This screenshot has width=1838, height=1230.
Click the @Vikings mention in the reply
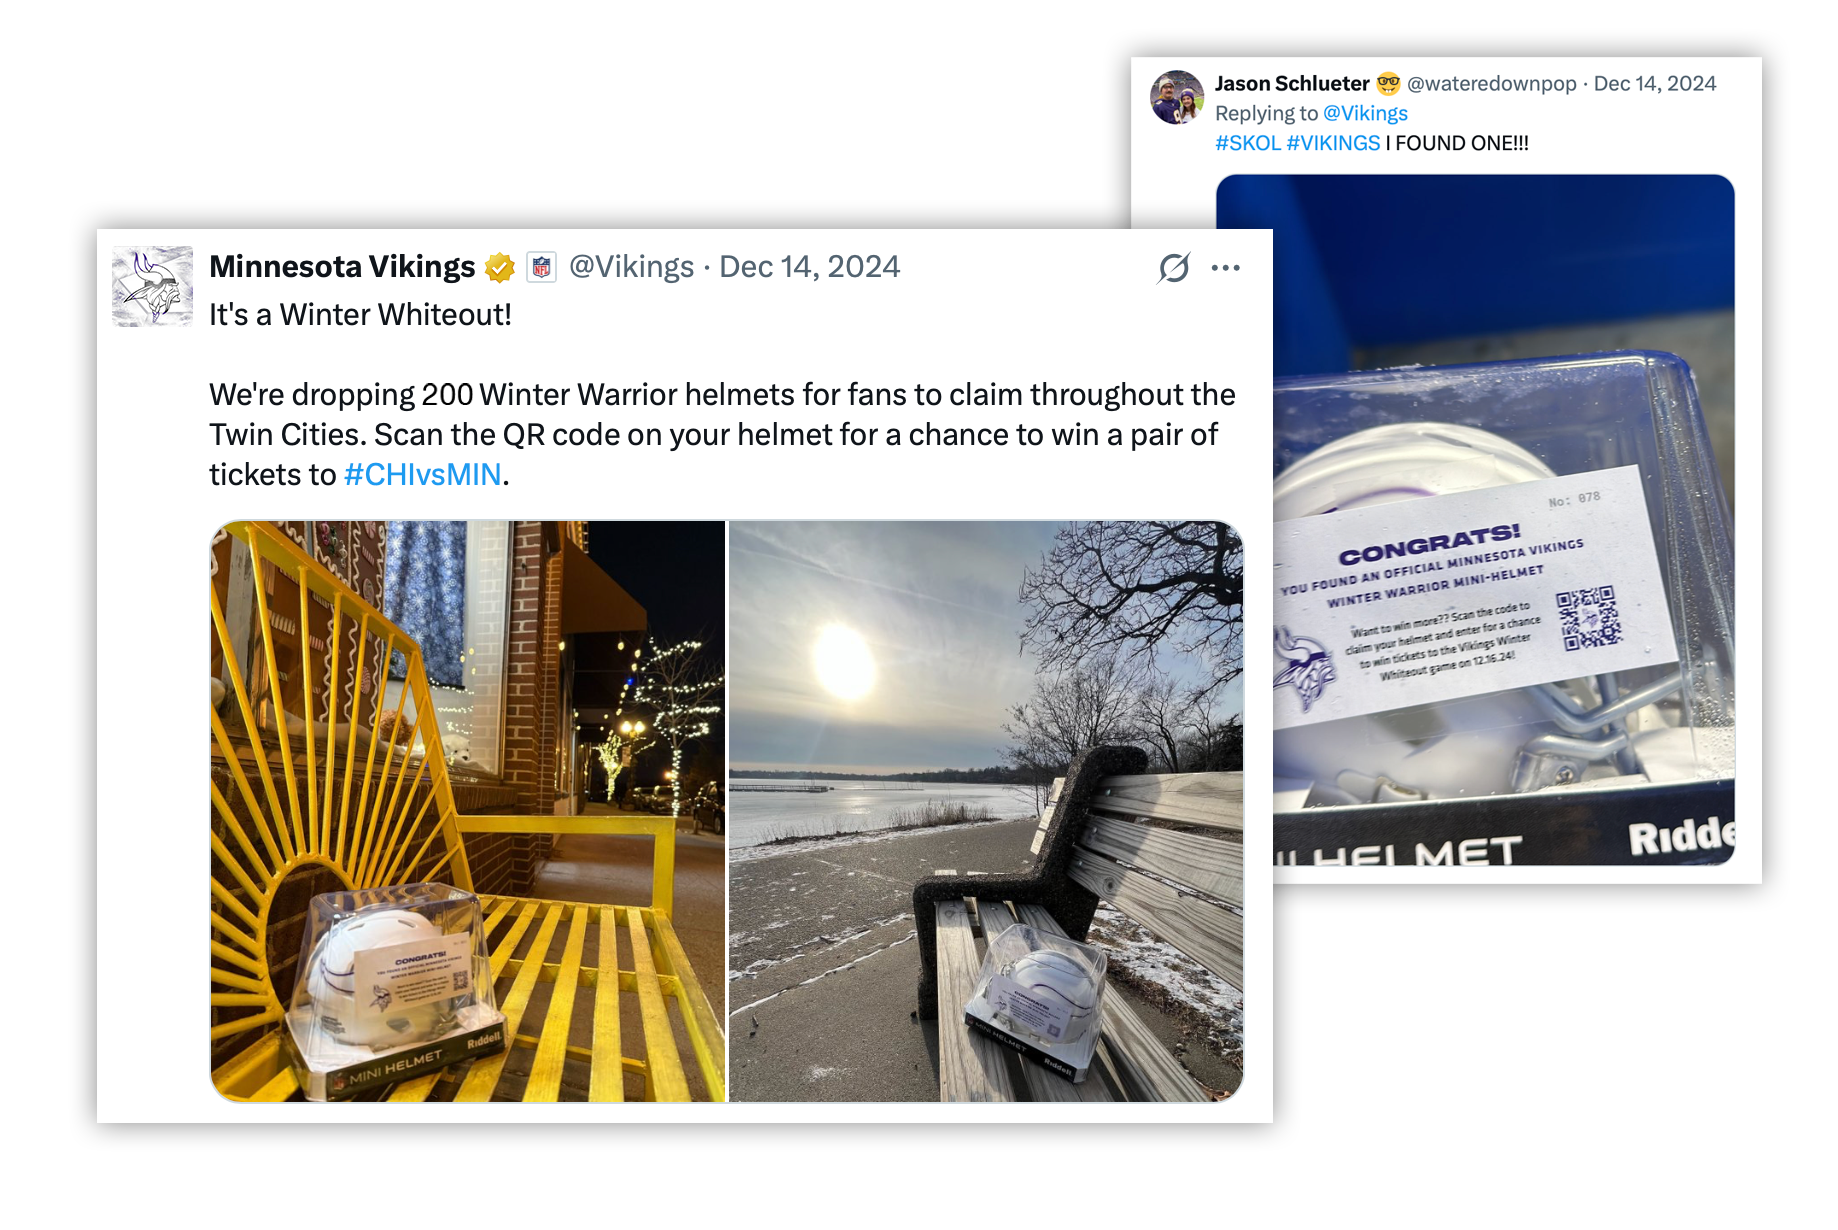[1365, 113]
